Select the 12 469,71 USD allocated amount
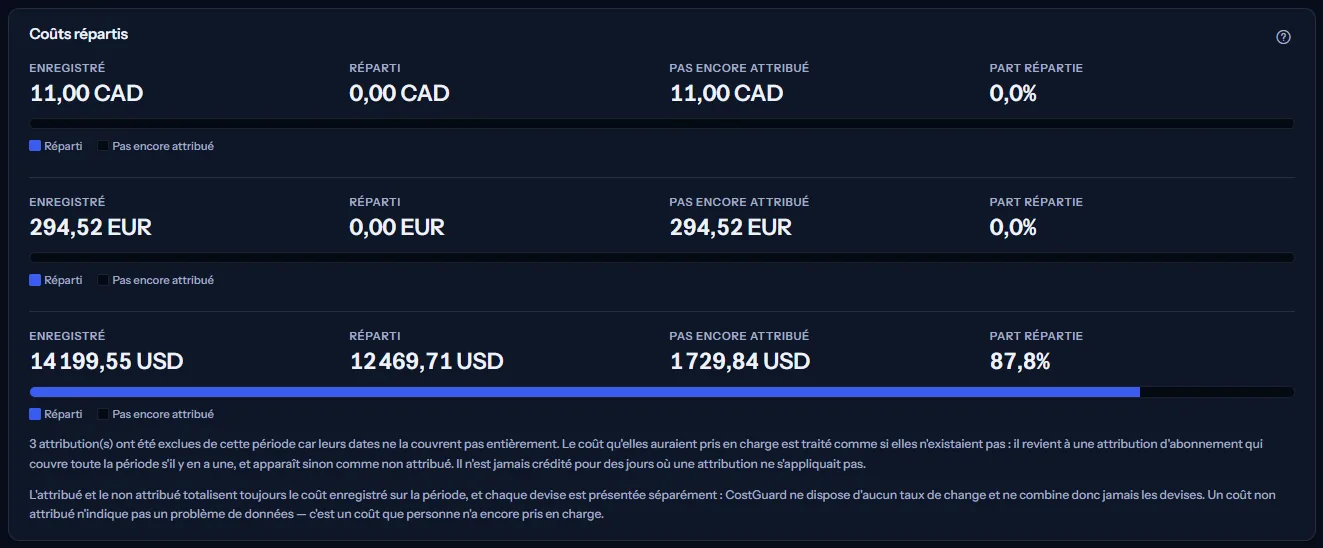Image resolution: width=1323 pixels, height=548 pixels. (426, 361)
